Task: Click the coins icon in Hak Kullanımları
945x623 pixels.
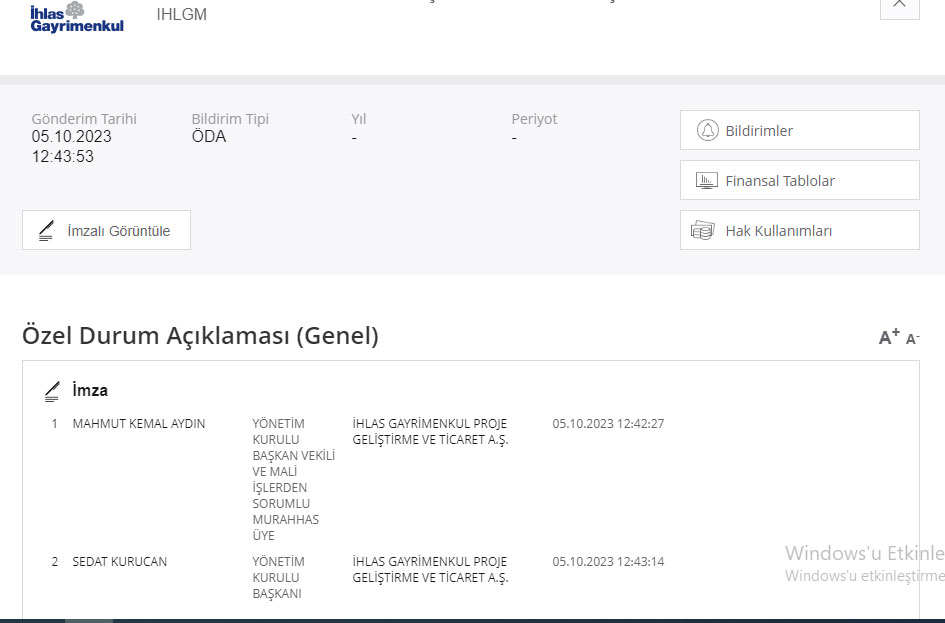Action: (703, 230)
